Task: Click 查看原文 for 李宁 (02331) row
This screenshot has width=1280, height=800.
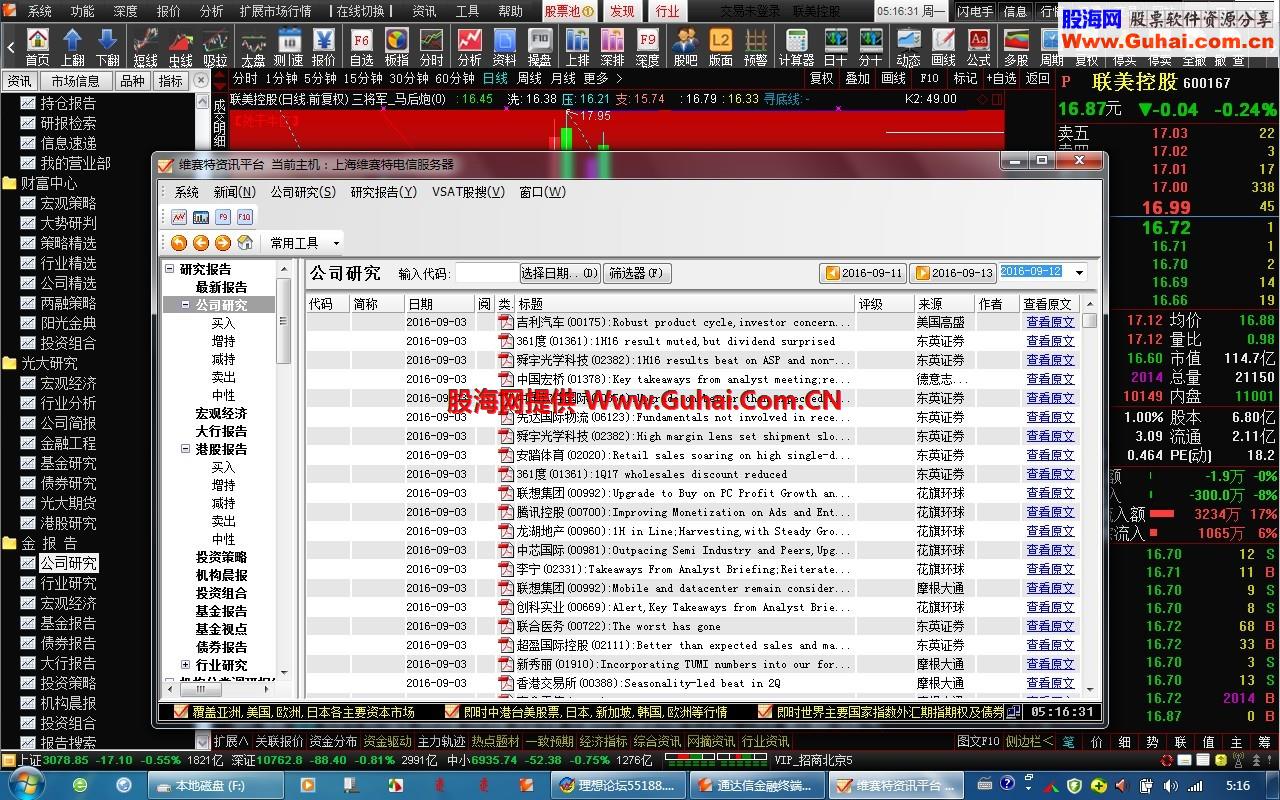Action: [x=1050, y=569]
